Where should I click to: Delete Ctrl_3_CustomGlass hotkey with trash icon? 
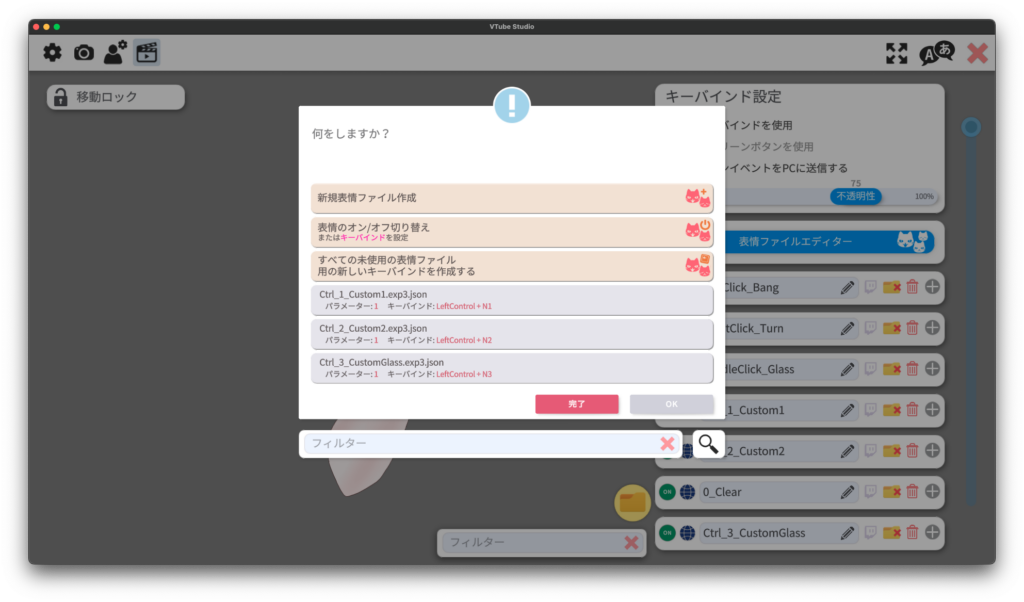click(912, 533)
